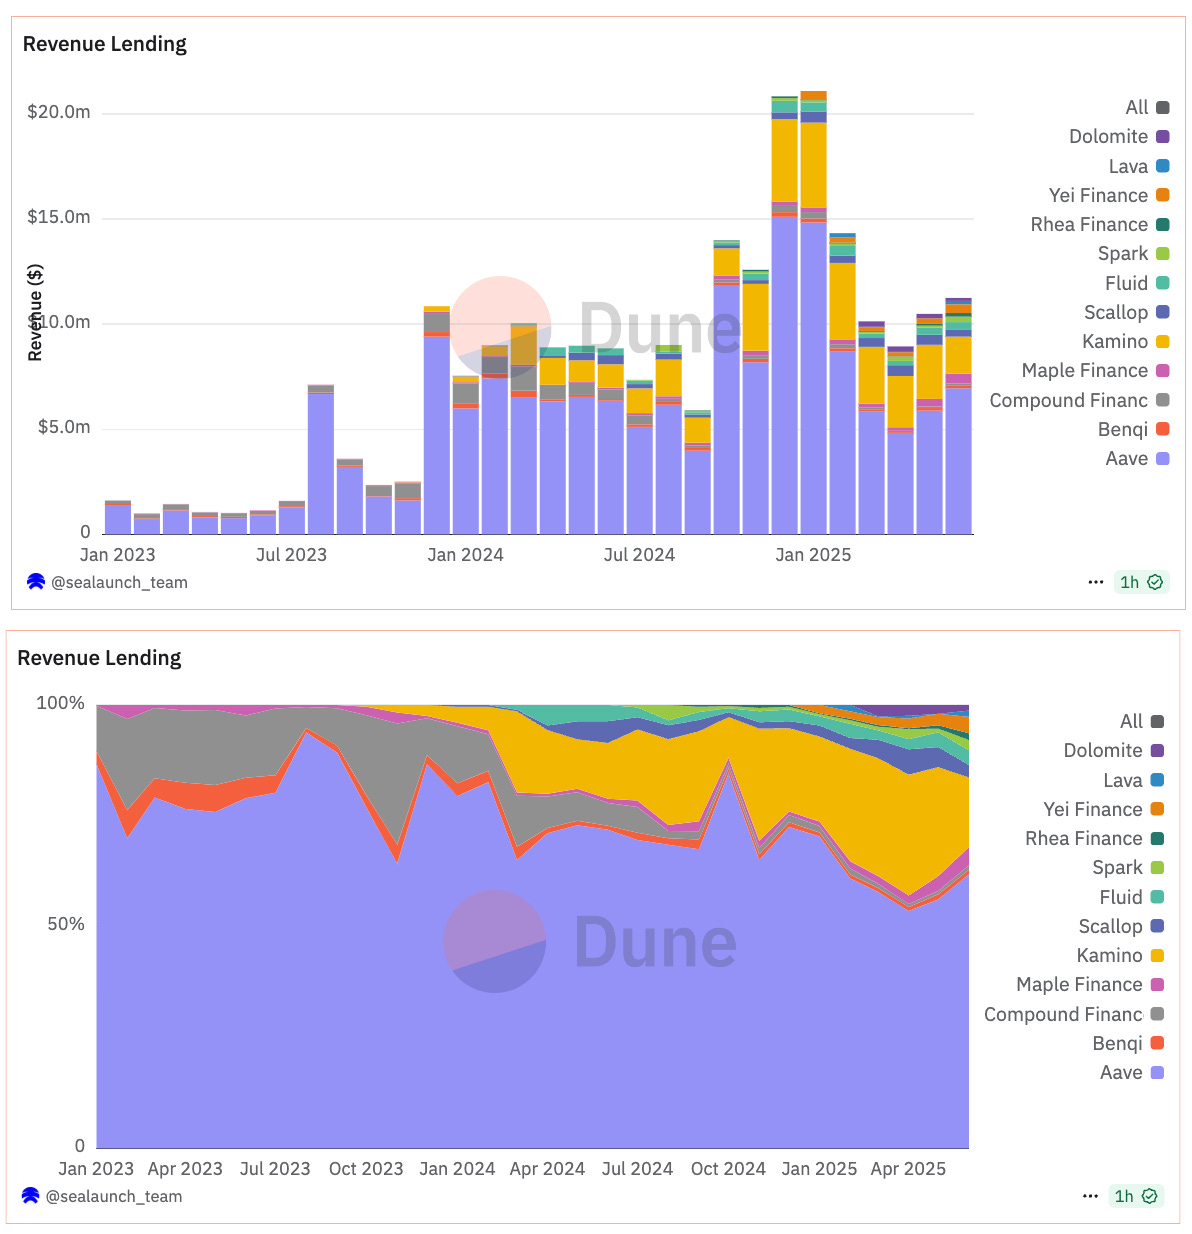This screenshot has width=1192, height=1234.
Task: Click the $20.0m y-axis label
Action: point(59,112)
